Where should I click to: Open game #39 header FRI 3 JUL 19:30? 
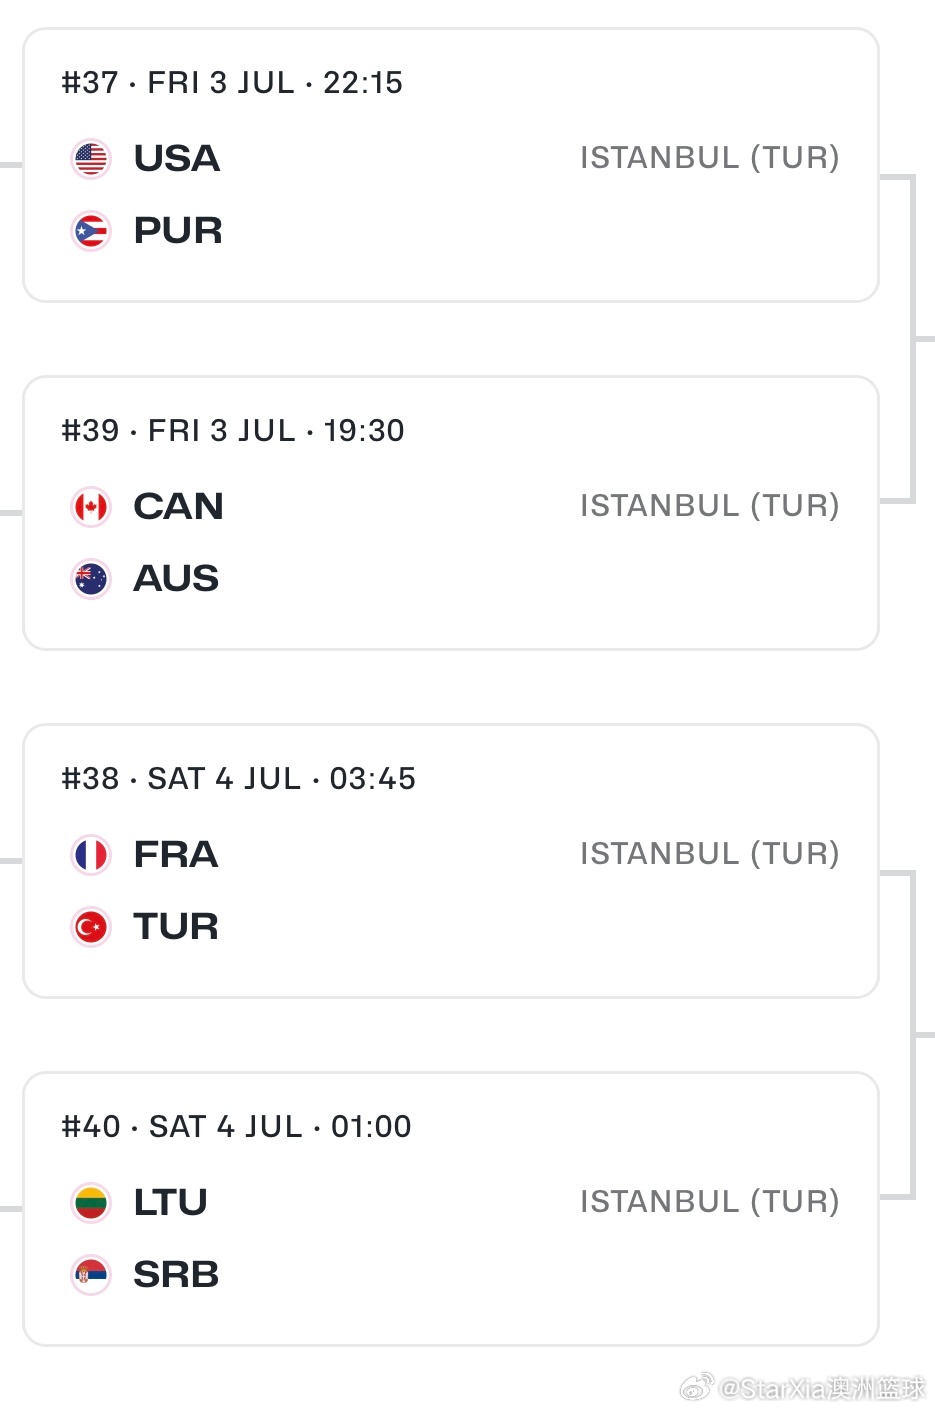[233, 430]
